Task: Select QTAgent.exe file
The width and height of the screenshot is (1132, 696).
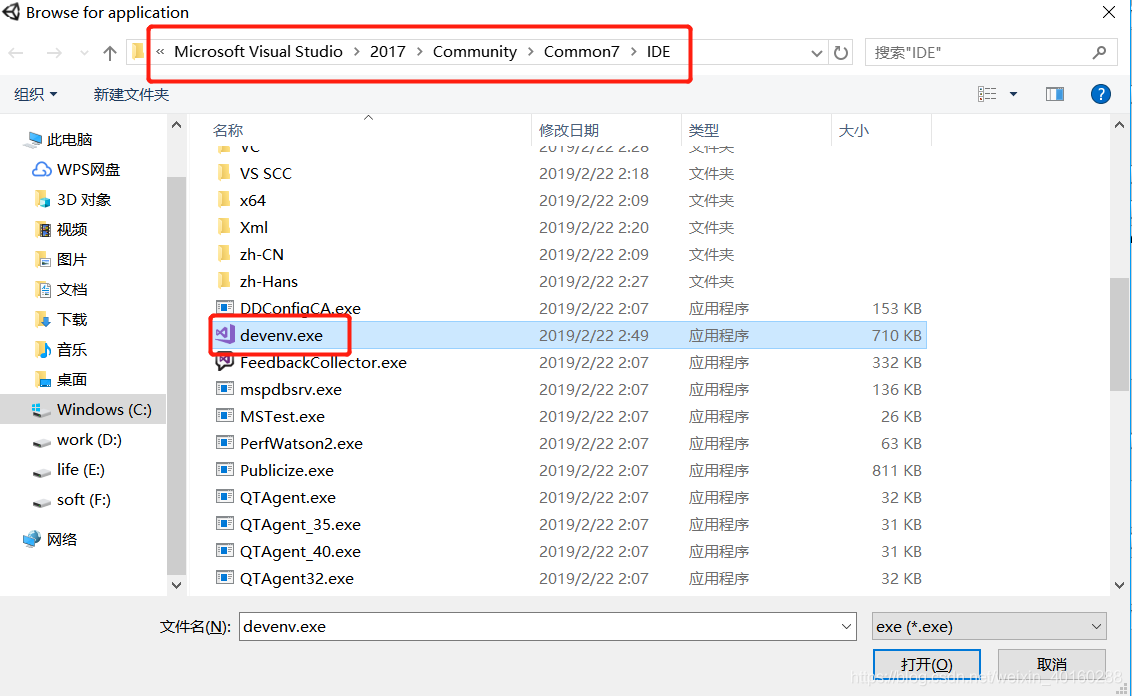Action: 288,498
